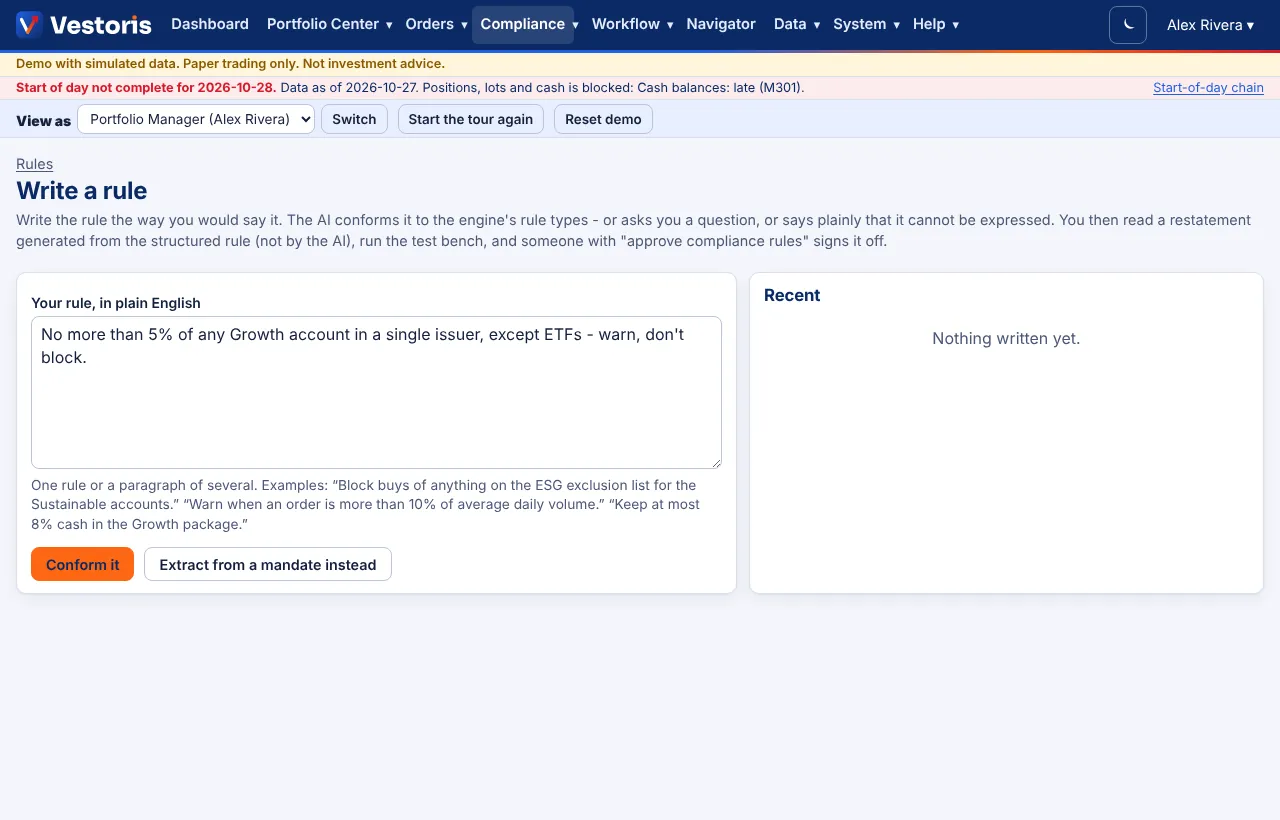The width and height of the screenshot is (1280, 820).
Task: Click the Conform it button
Action: pos(82,564)
